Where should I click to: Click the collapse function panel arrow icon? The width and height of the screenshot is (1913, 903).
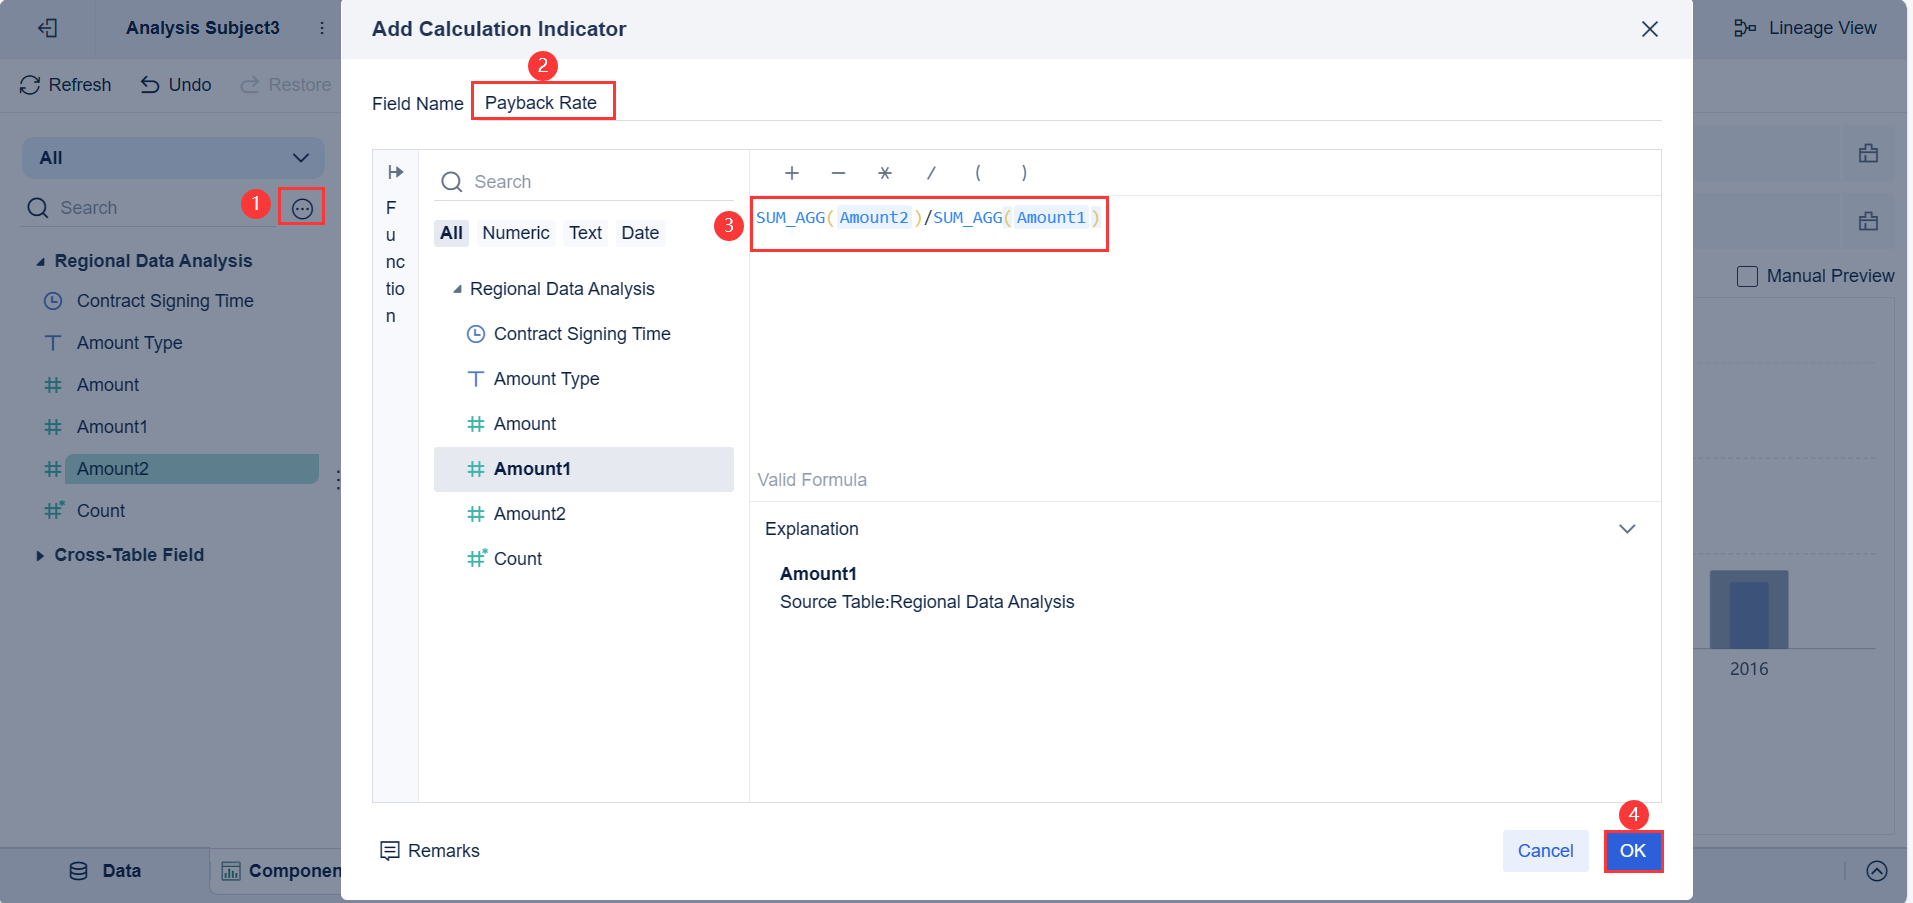395,172
